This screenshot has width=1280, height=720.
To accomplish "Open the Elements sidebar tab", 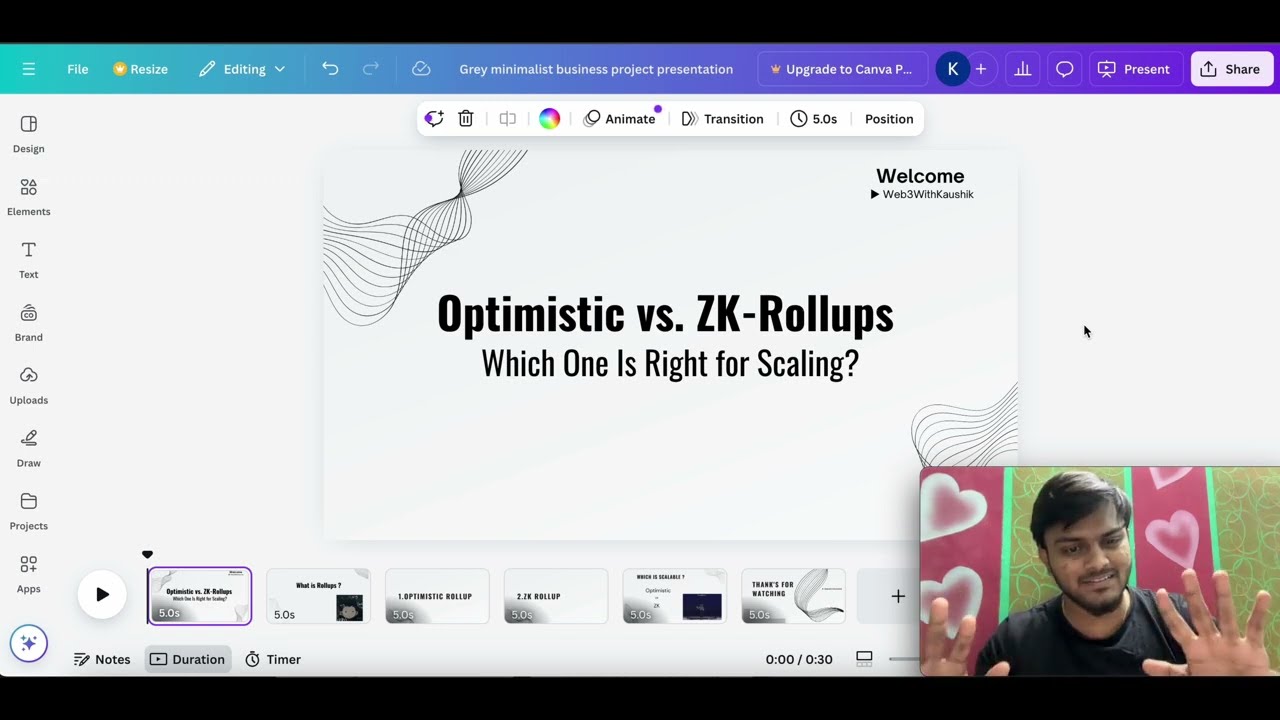I will coord(29,197).
